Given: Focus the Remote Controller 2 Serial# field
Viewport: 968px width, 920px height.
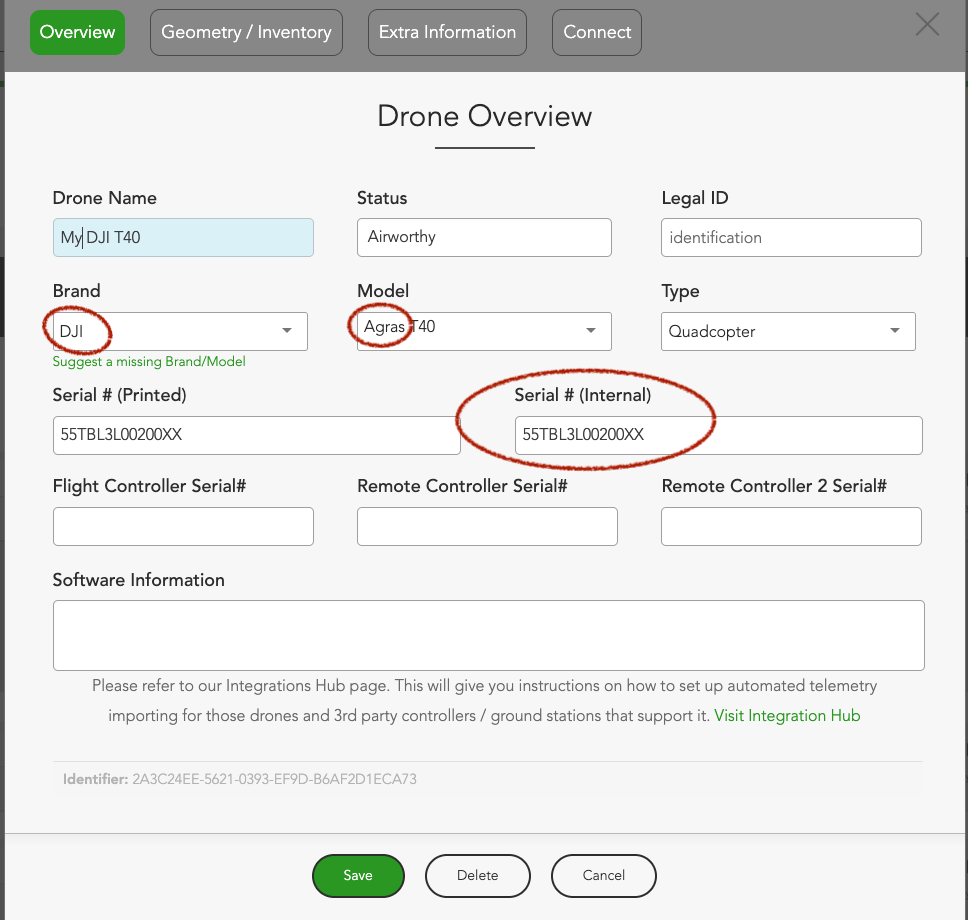Looking at the screenshot, I should (x=791, y=527).
